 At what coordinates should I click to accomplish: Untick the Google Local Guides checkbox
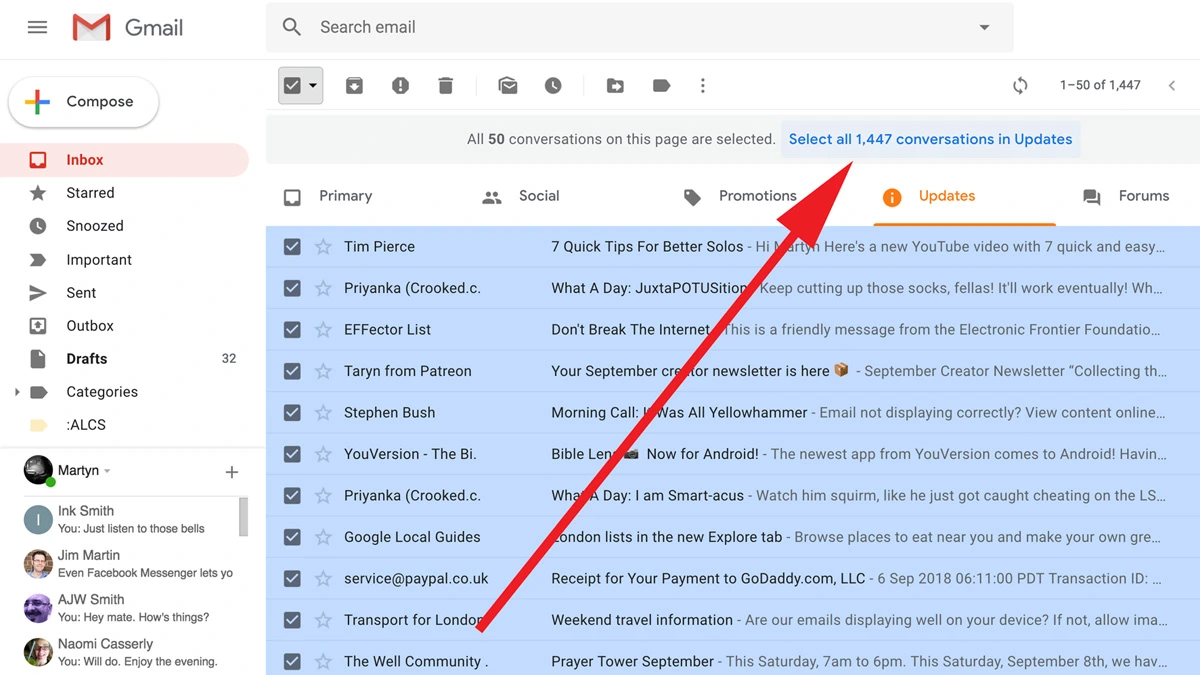[x=292, y=537]
